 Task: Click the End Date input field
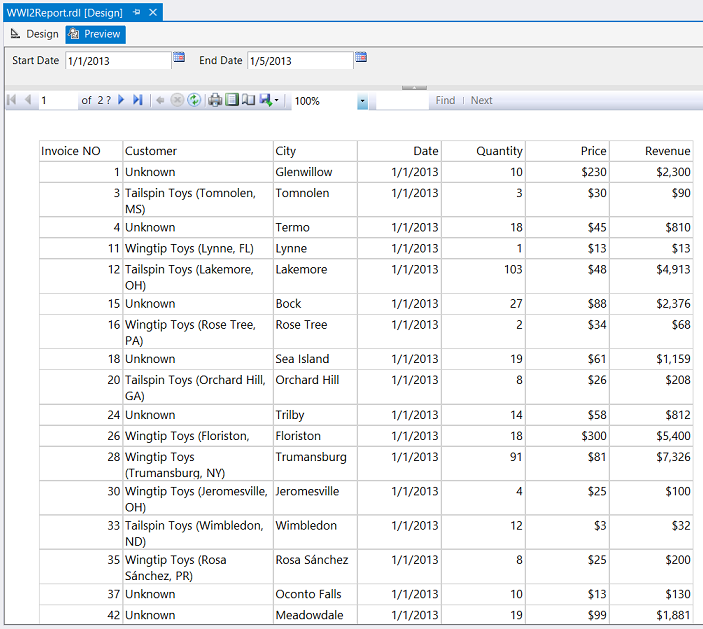pyautogui.click(x=300, y=61)
